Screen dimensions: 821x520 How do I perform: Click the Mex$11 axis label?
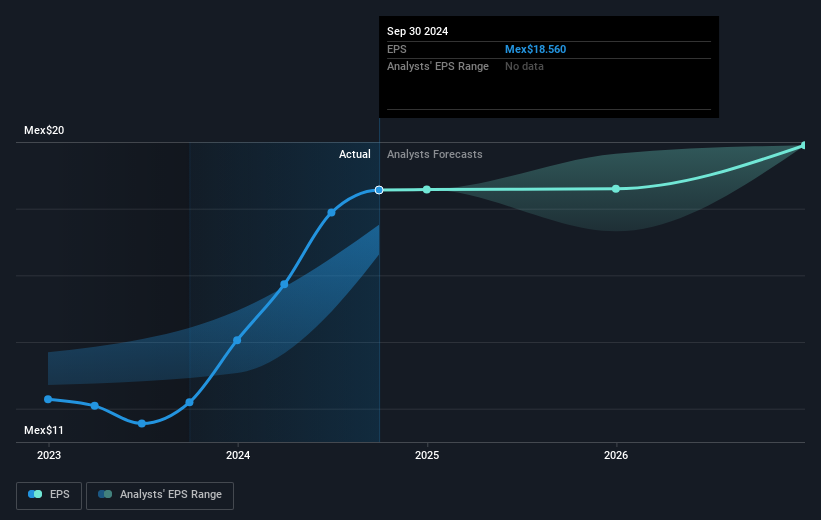43,430
